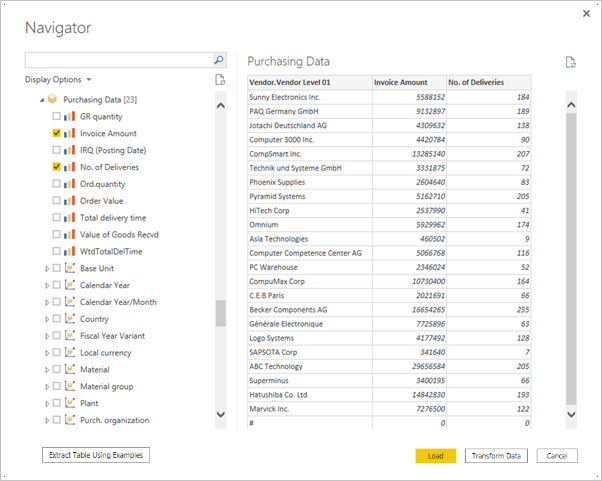Click the search magnifier icon
The width and height of the screenshot is (602, 481).
pos(219,60)
